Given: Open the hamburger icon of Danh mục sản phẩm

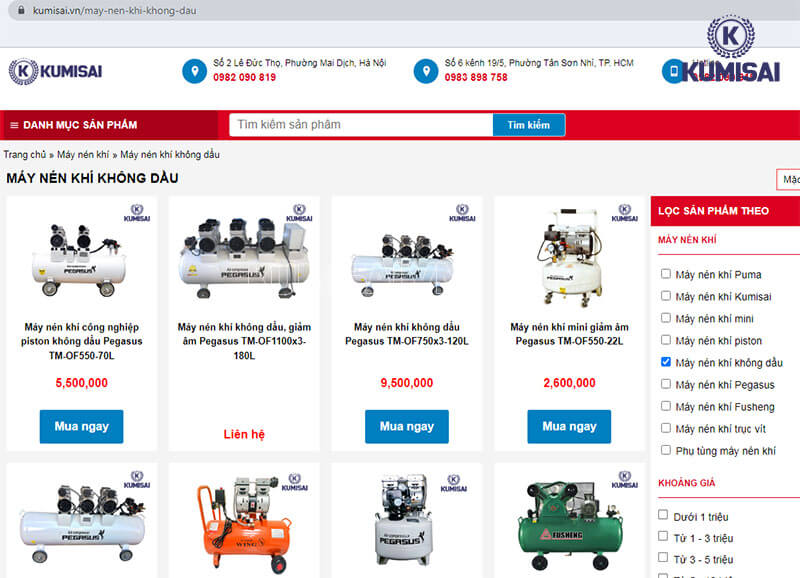Looking at the screenshot, I should [14, 125].
